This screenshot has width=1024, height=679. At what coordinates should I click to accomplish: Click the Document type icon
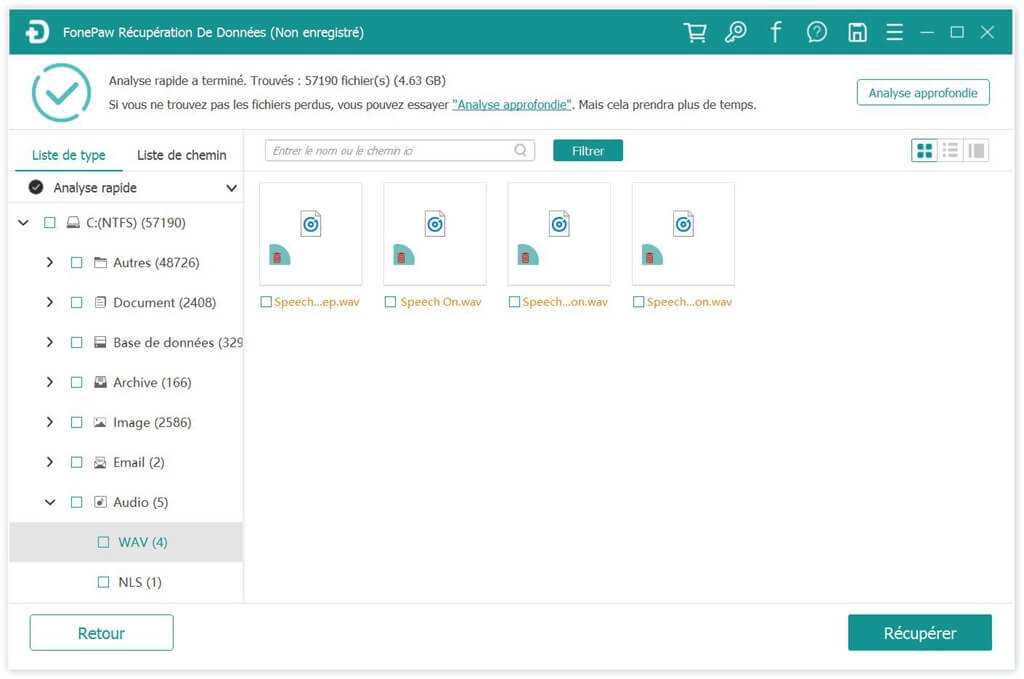pos(100,302)
